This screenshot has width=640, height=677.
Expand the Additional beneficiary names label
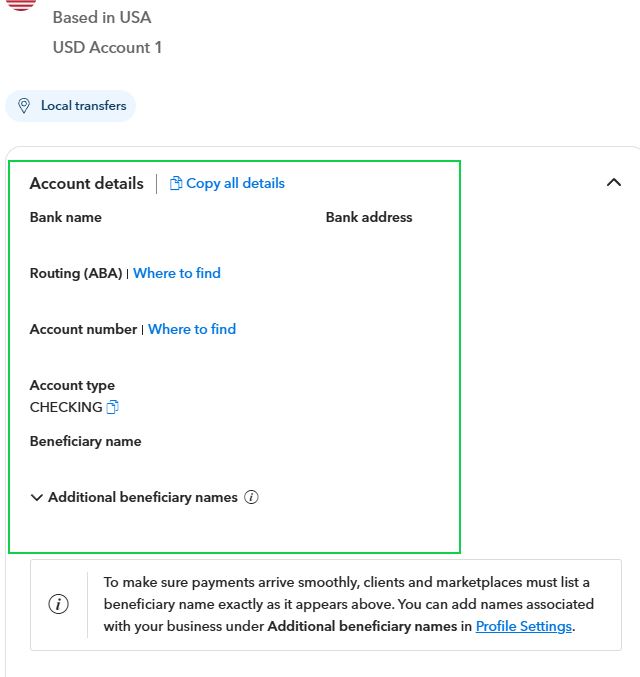pos(143,497)
